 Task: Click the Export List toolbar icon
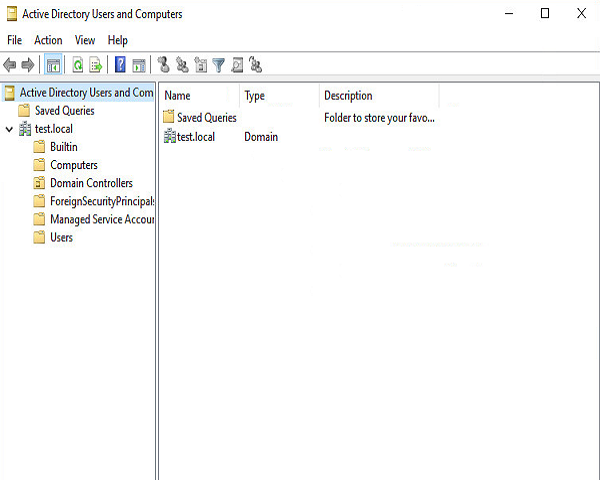(96, 65)
